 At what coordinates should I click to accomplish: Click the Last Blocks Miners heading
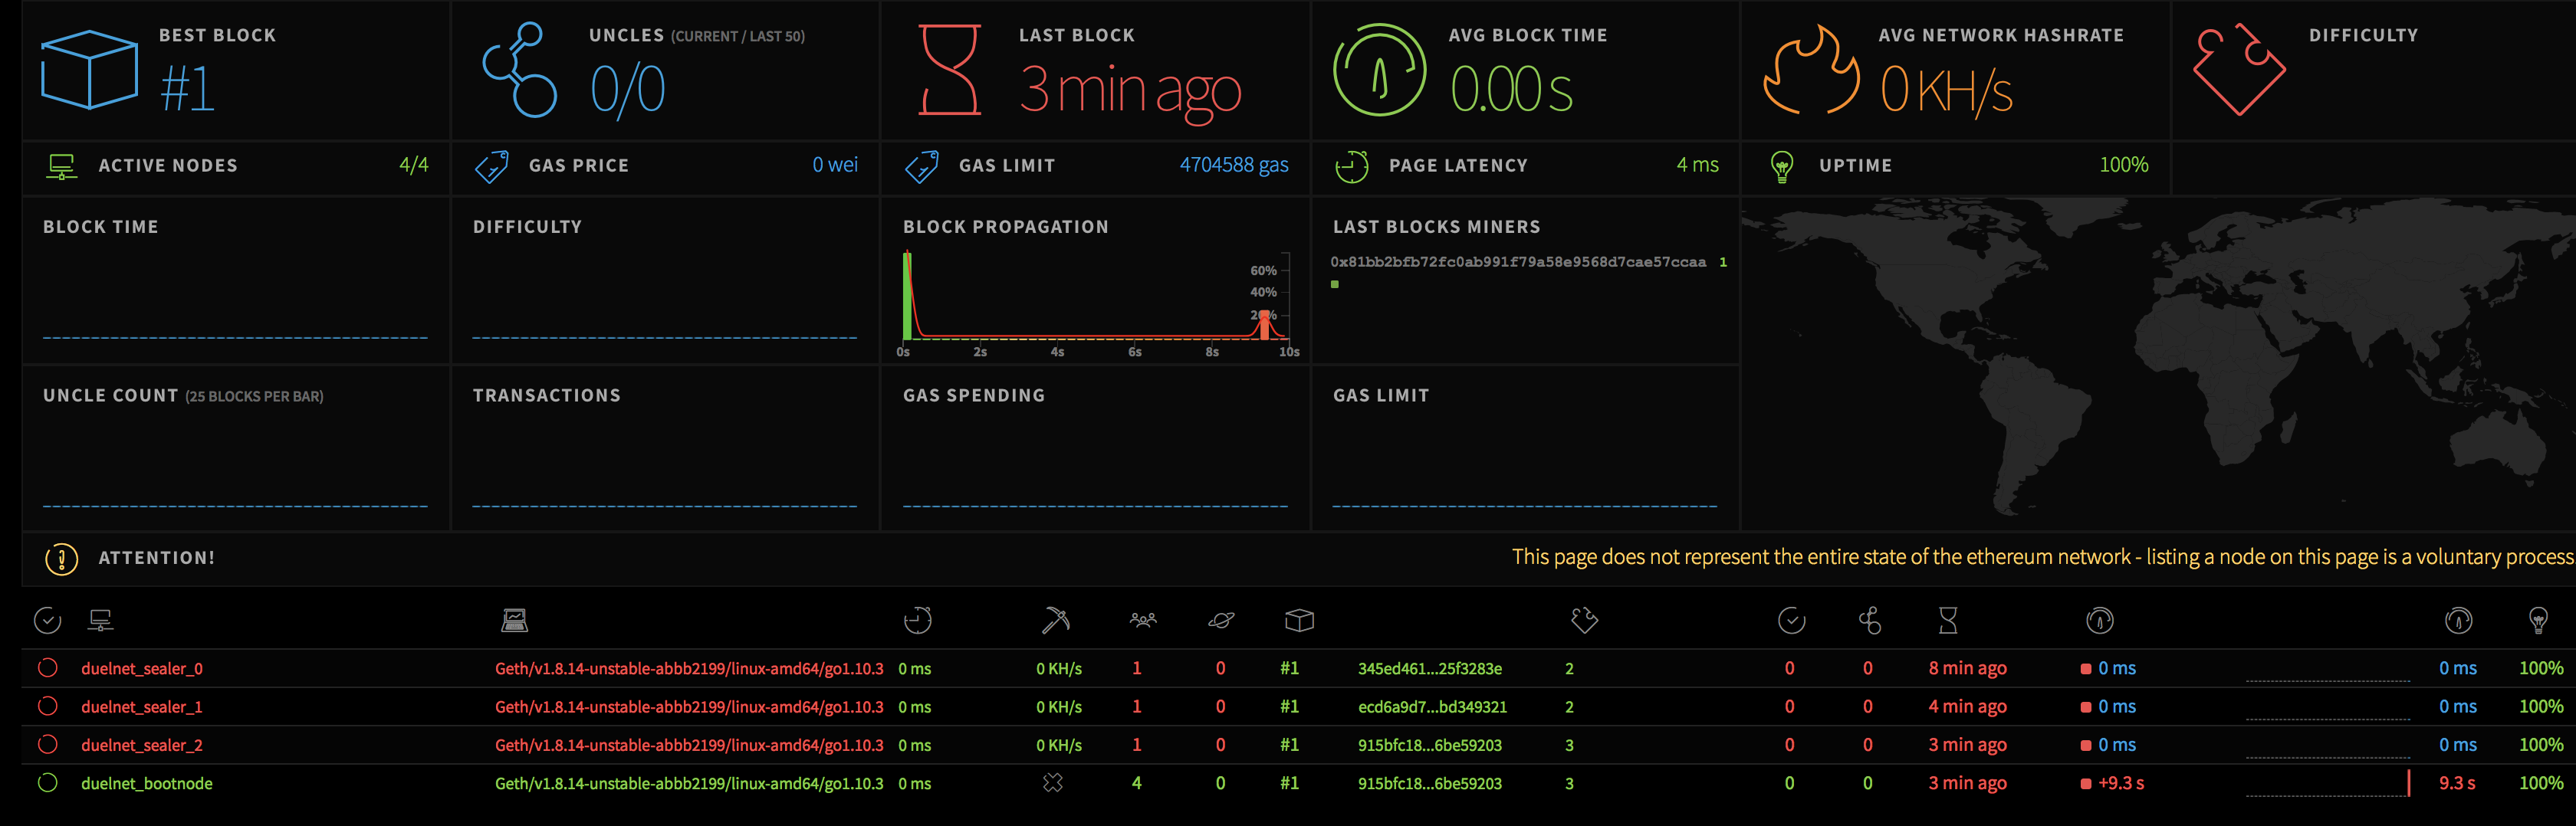tap(1437, 227)
